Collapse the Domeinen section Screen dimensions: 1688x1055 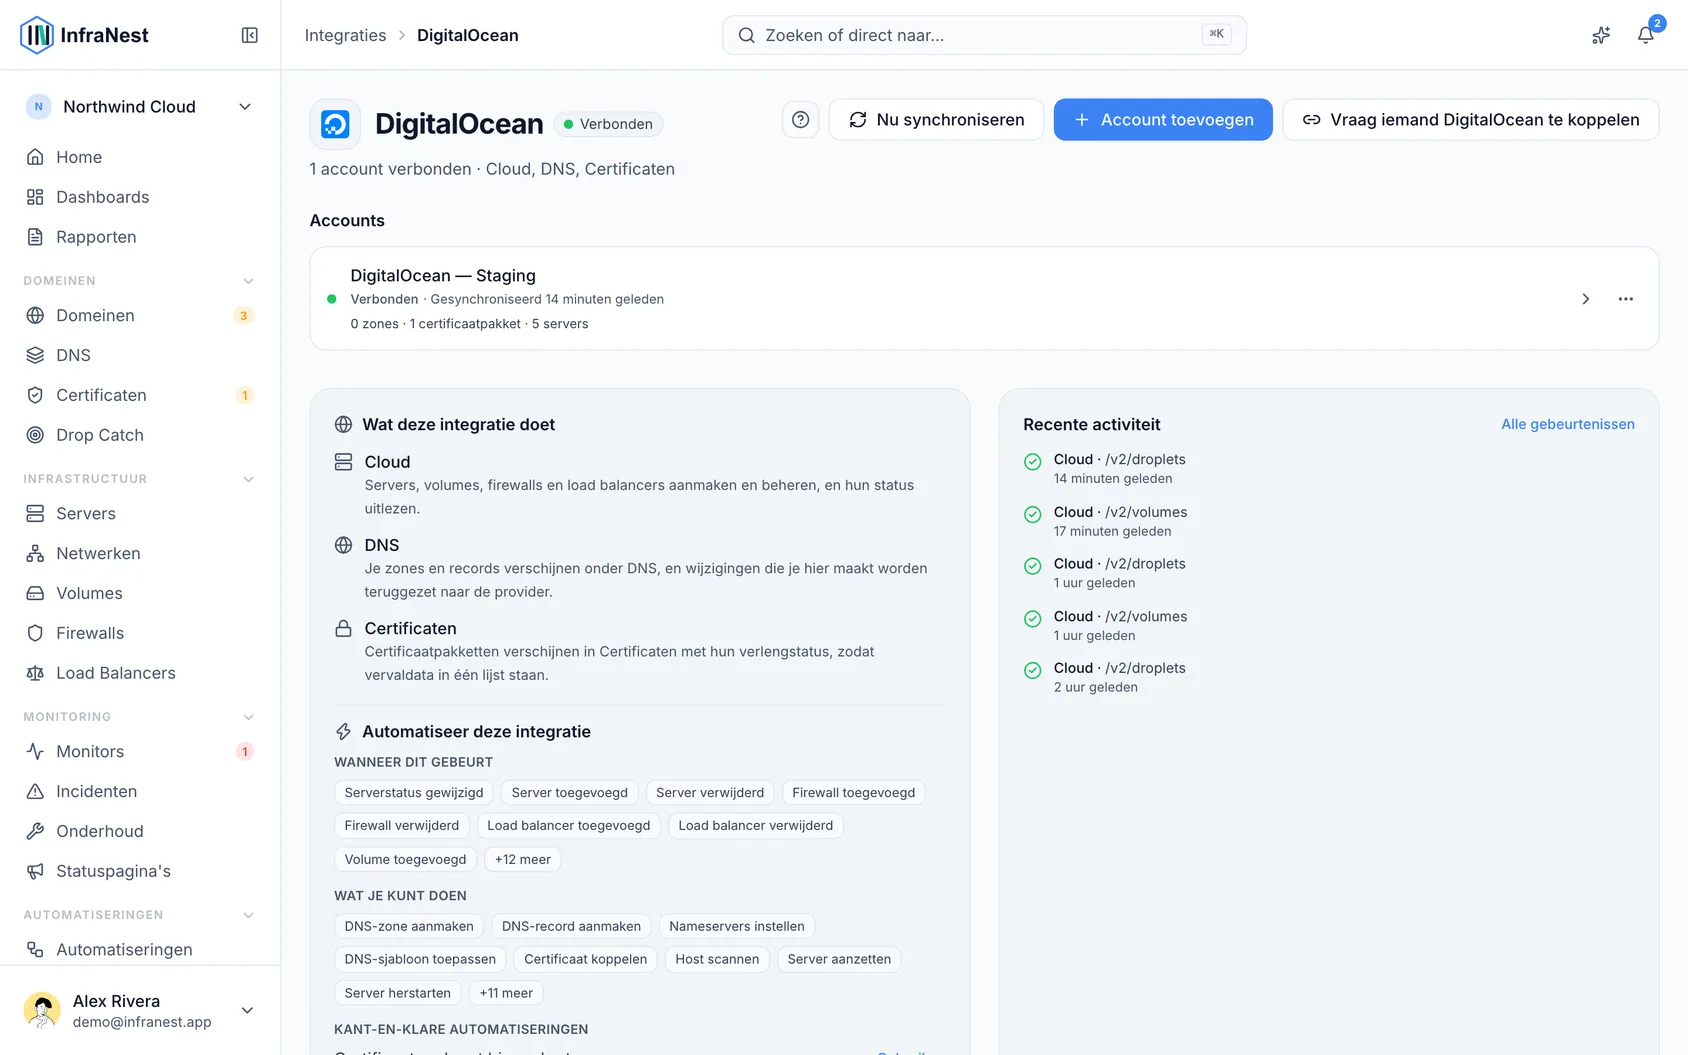click(x=249, y=281)
